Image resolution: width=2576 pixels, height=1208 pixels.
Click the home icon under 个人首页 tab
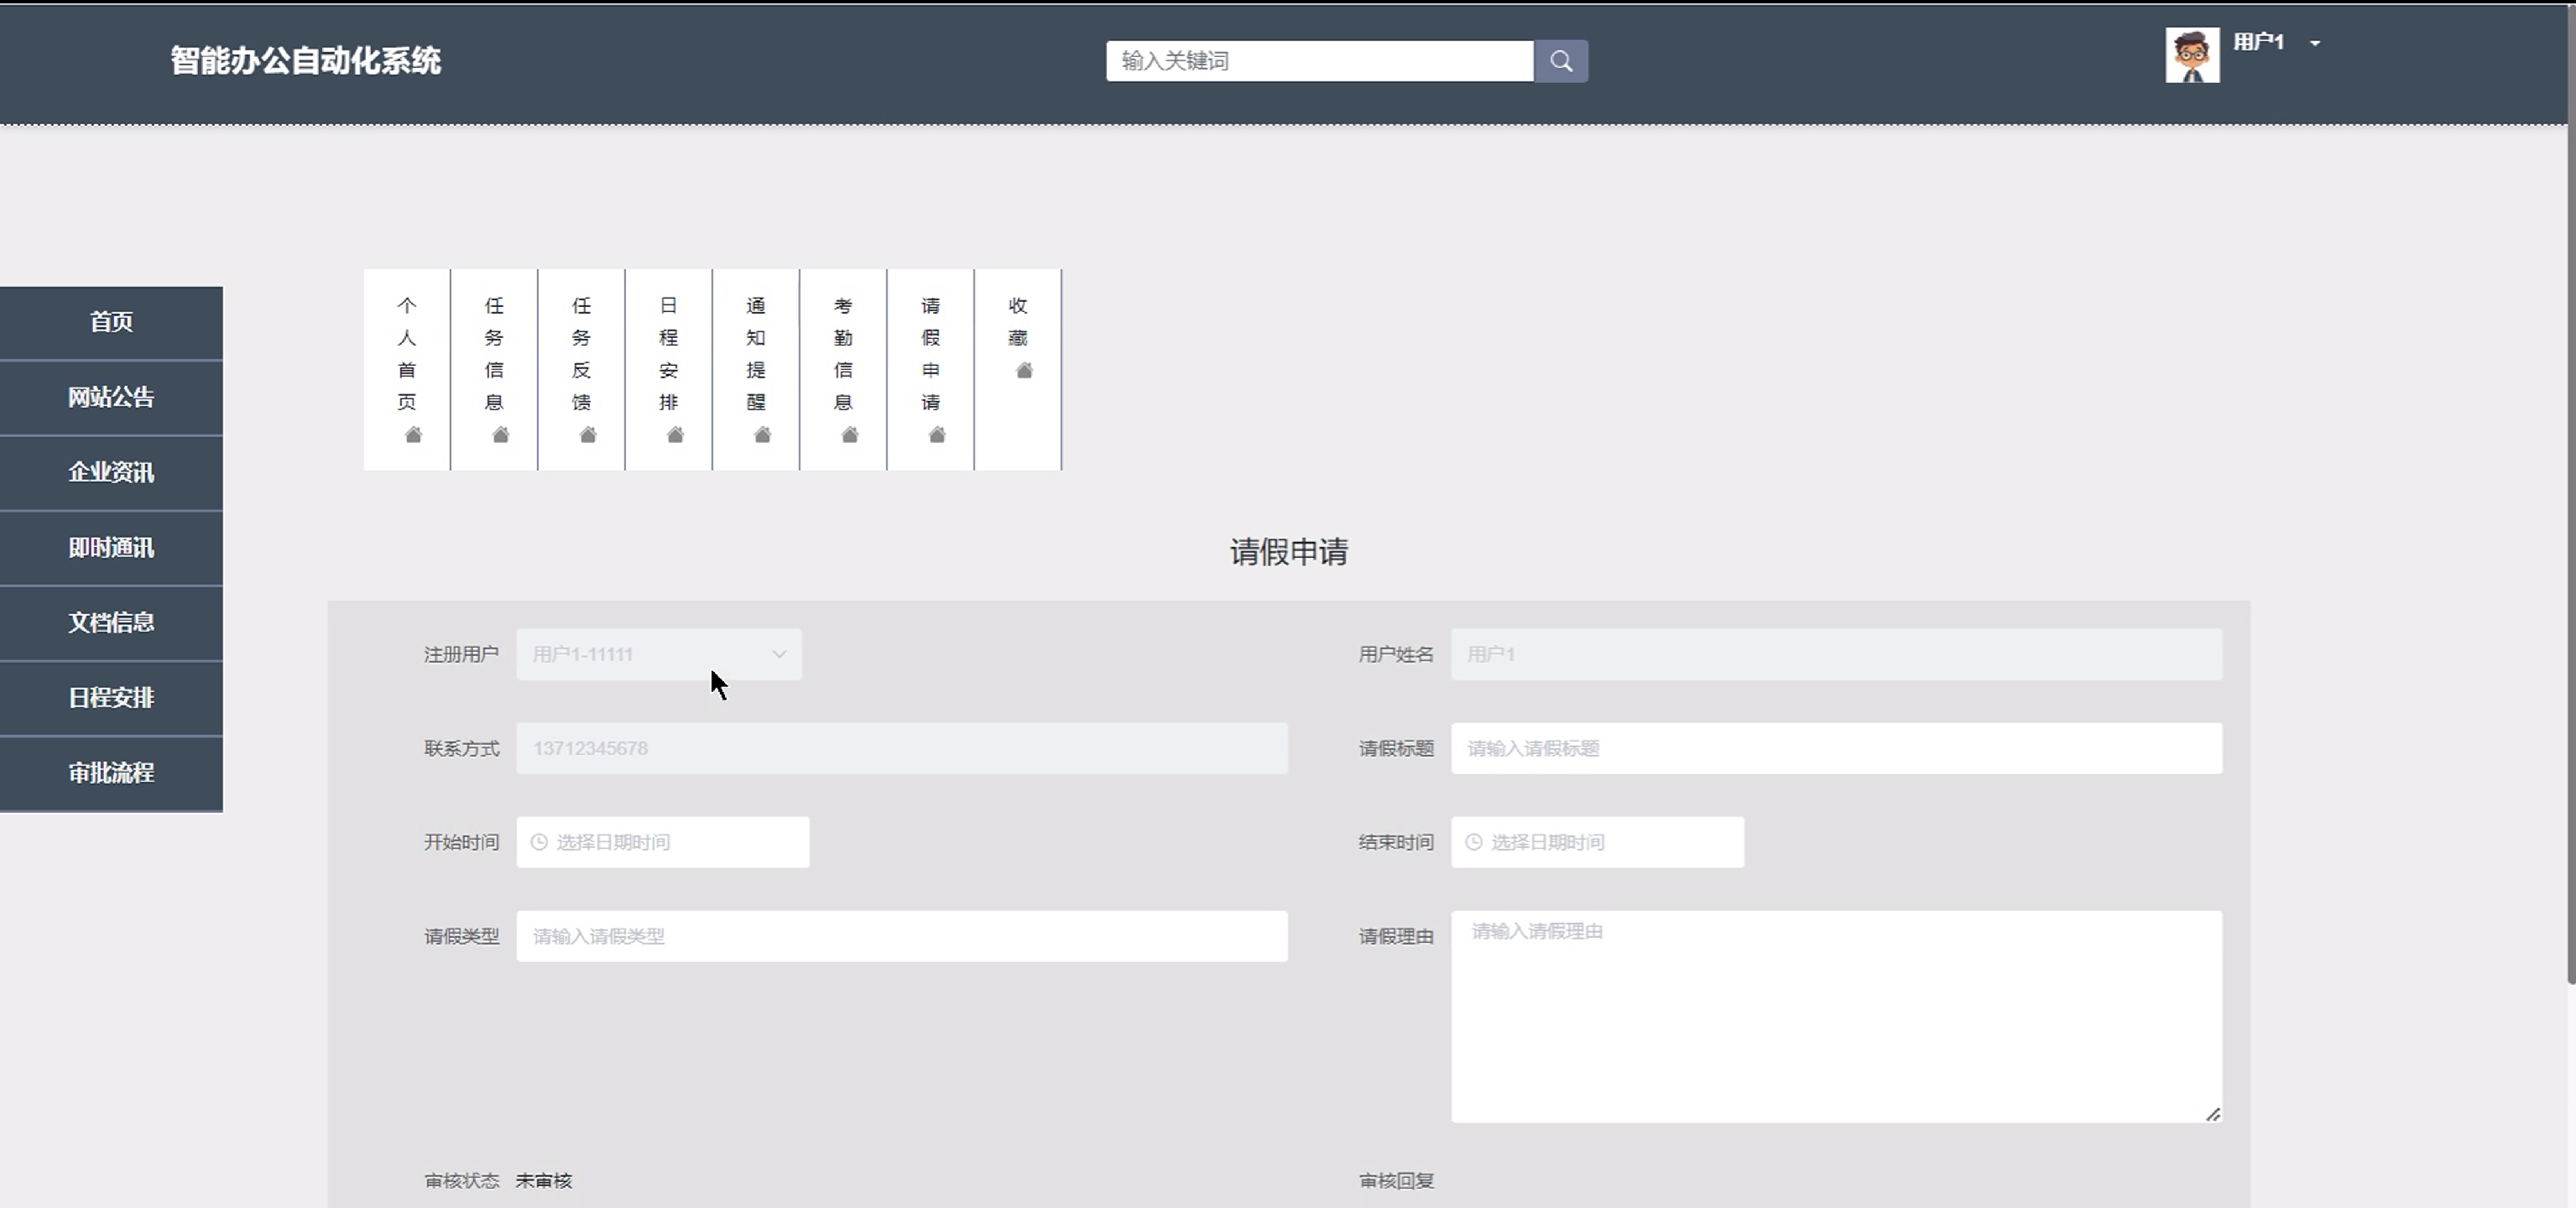pos(413,434)
